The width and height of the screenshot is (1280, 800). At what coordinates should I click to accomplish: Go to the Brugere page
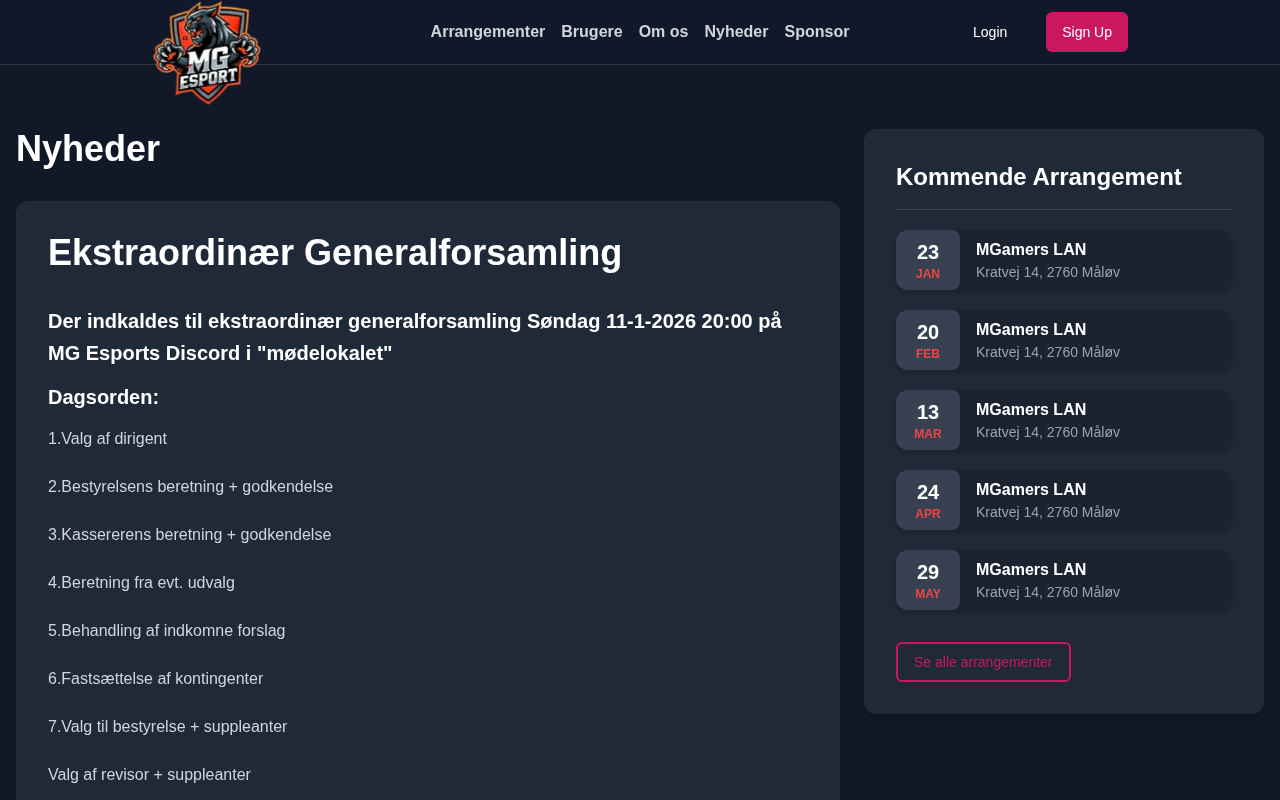pos(591,32)
